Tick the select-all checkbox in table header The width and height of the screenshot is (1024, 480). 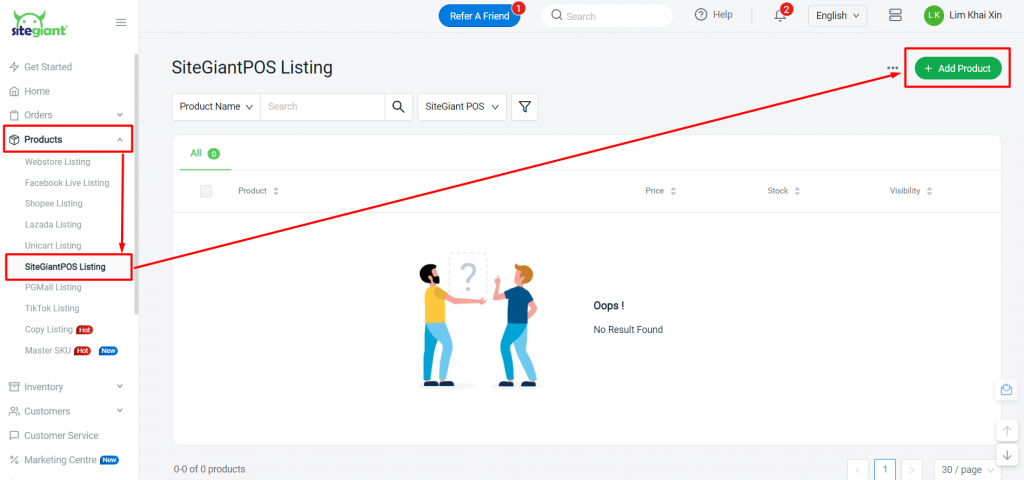point(206,191)
